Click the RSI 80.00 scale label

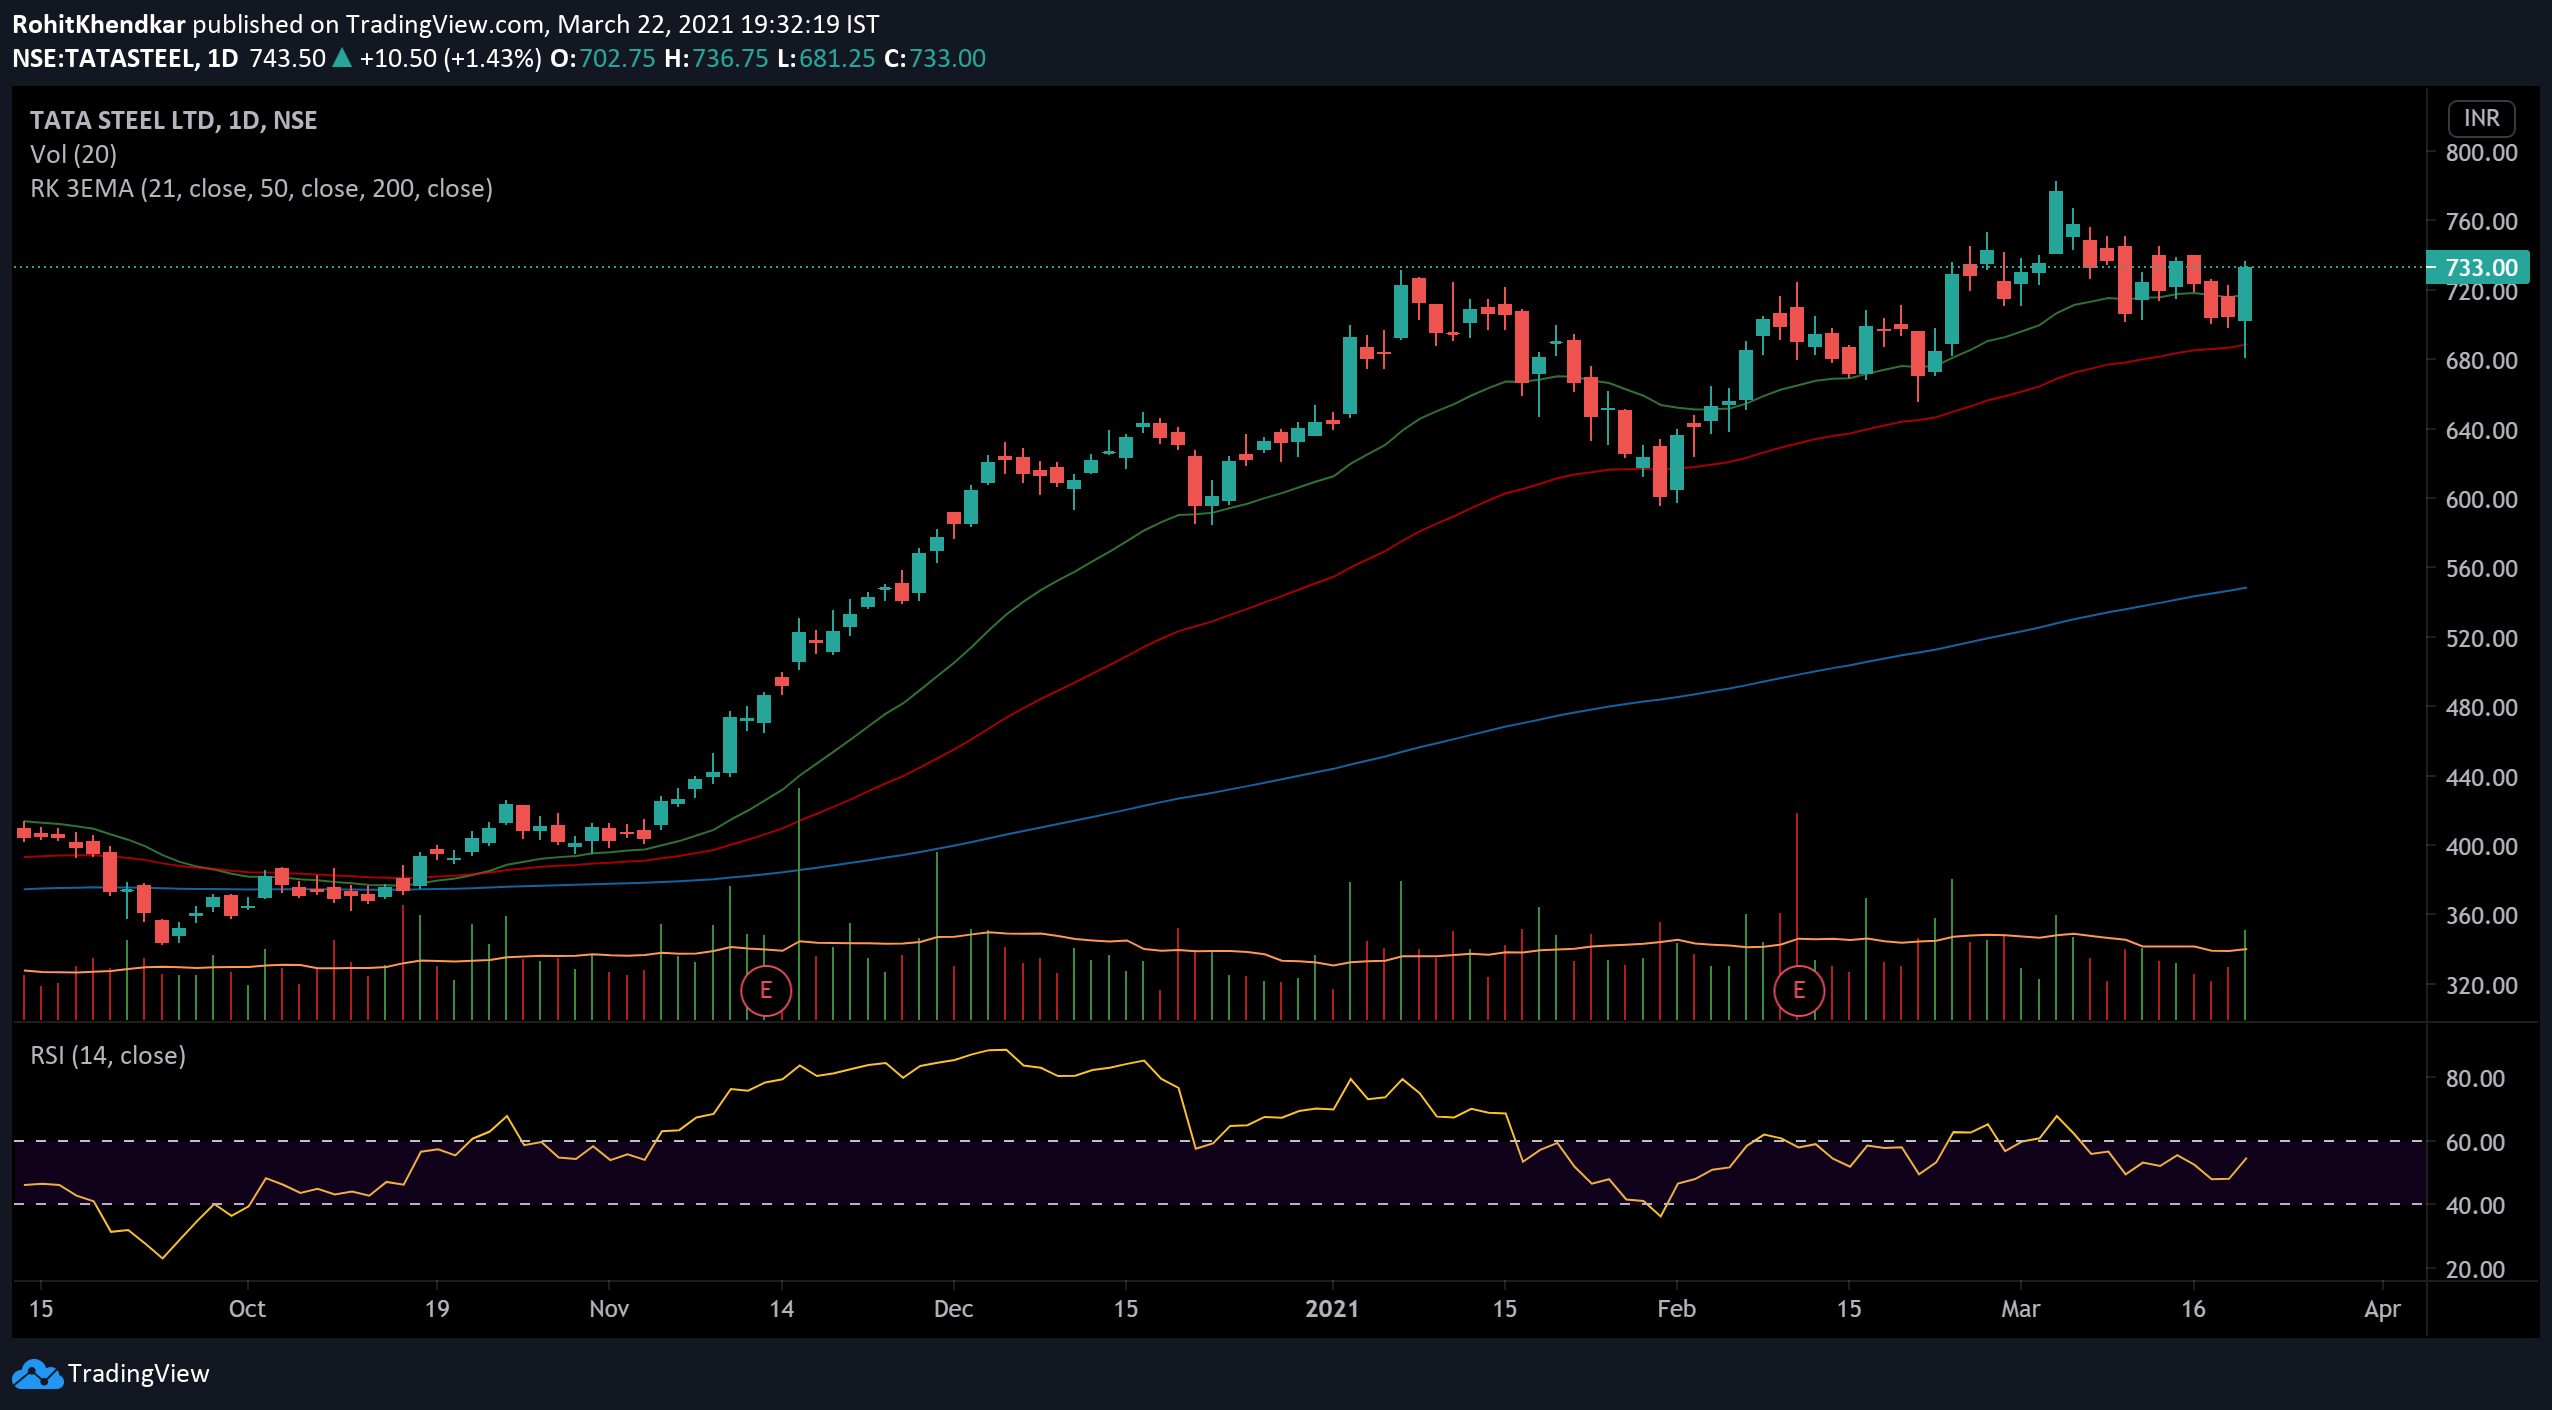coord(2475,1079)
